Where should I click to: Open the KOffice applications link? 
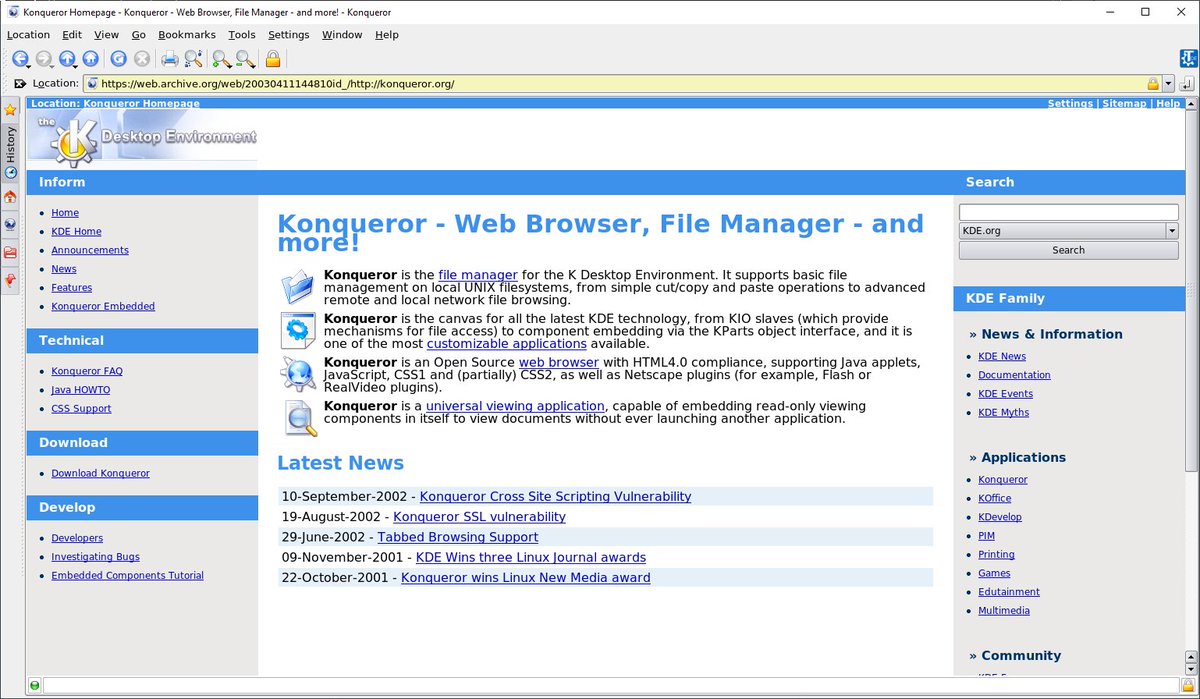click(994, 498)
